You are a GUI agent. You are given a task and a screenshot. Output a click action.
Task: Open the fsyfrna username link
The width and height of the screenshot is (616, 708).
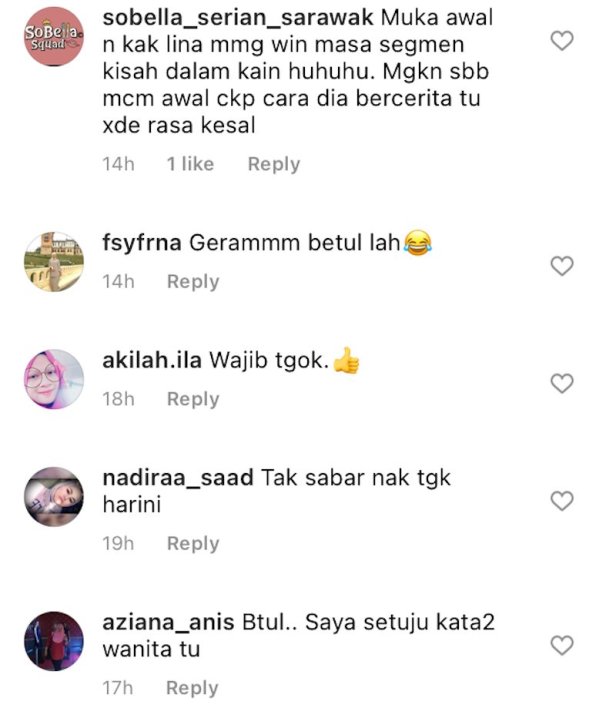click(142, 244)
